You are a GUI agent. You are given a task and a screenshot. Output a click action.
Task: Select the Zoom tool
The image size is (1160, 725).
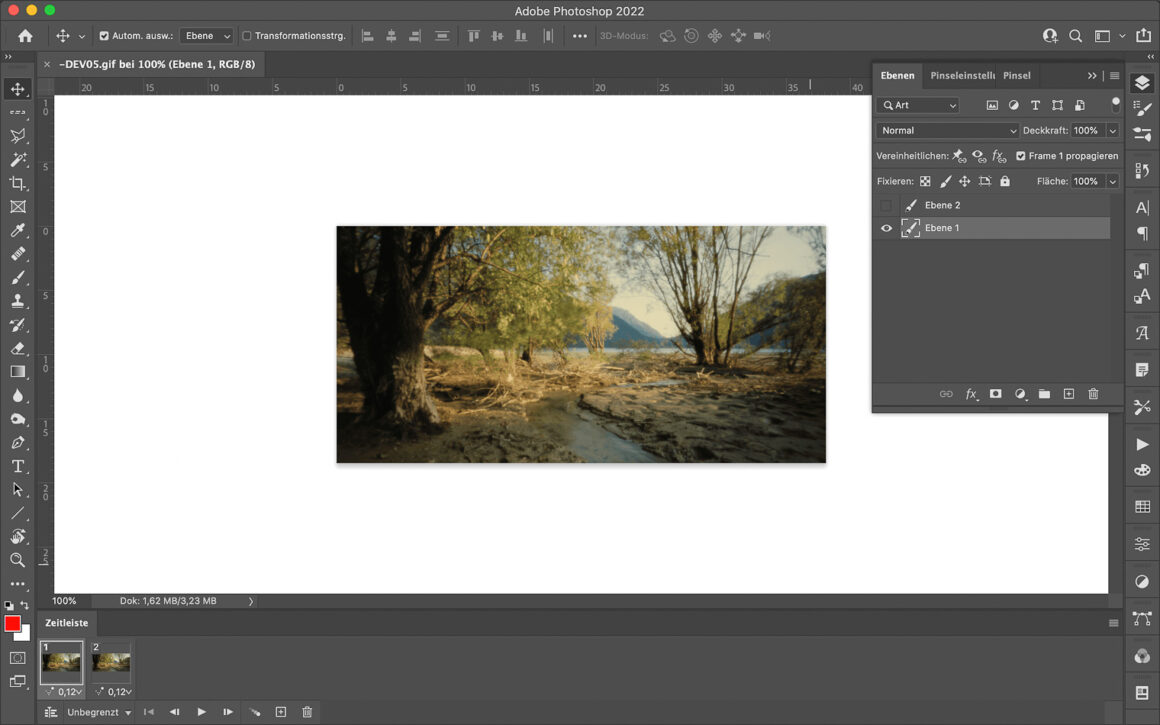18,560
